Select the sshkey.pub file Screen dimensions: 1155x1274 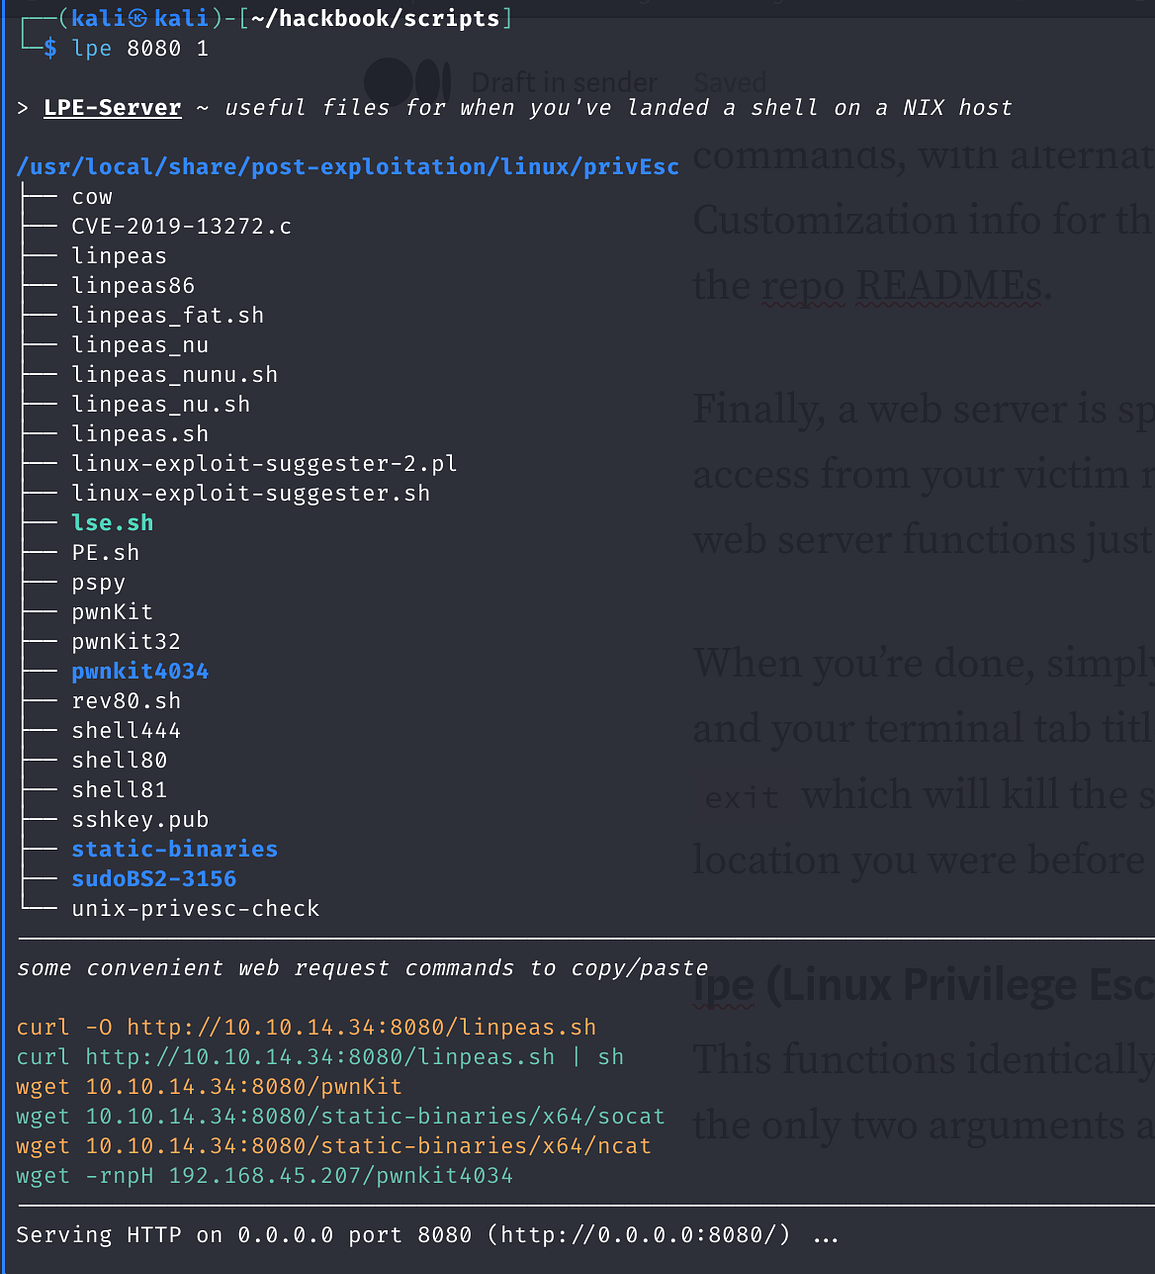pyautogui.click(x=140, y=820)
